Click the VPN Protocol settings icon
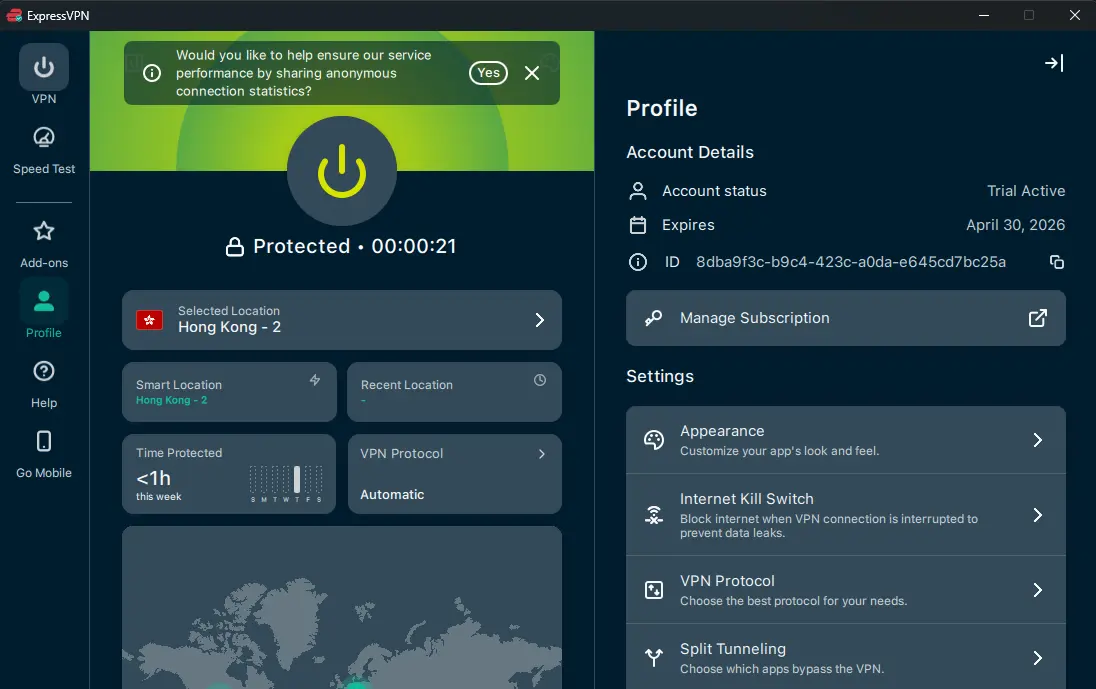1096x689 pixels. (654, 590)
